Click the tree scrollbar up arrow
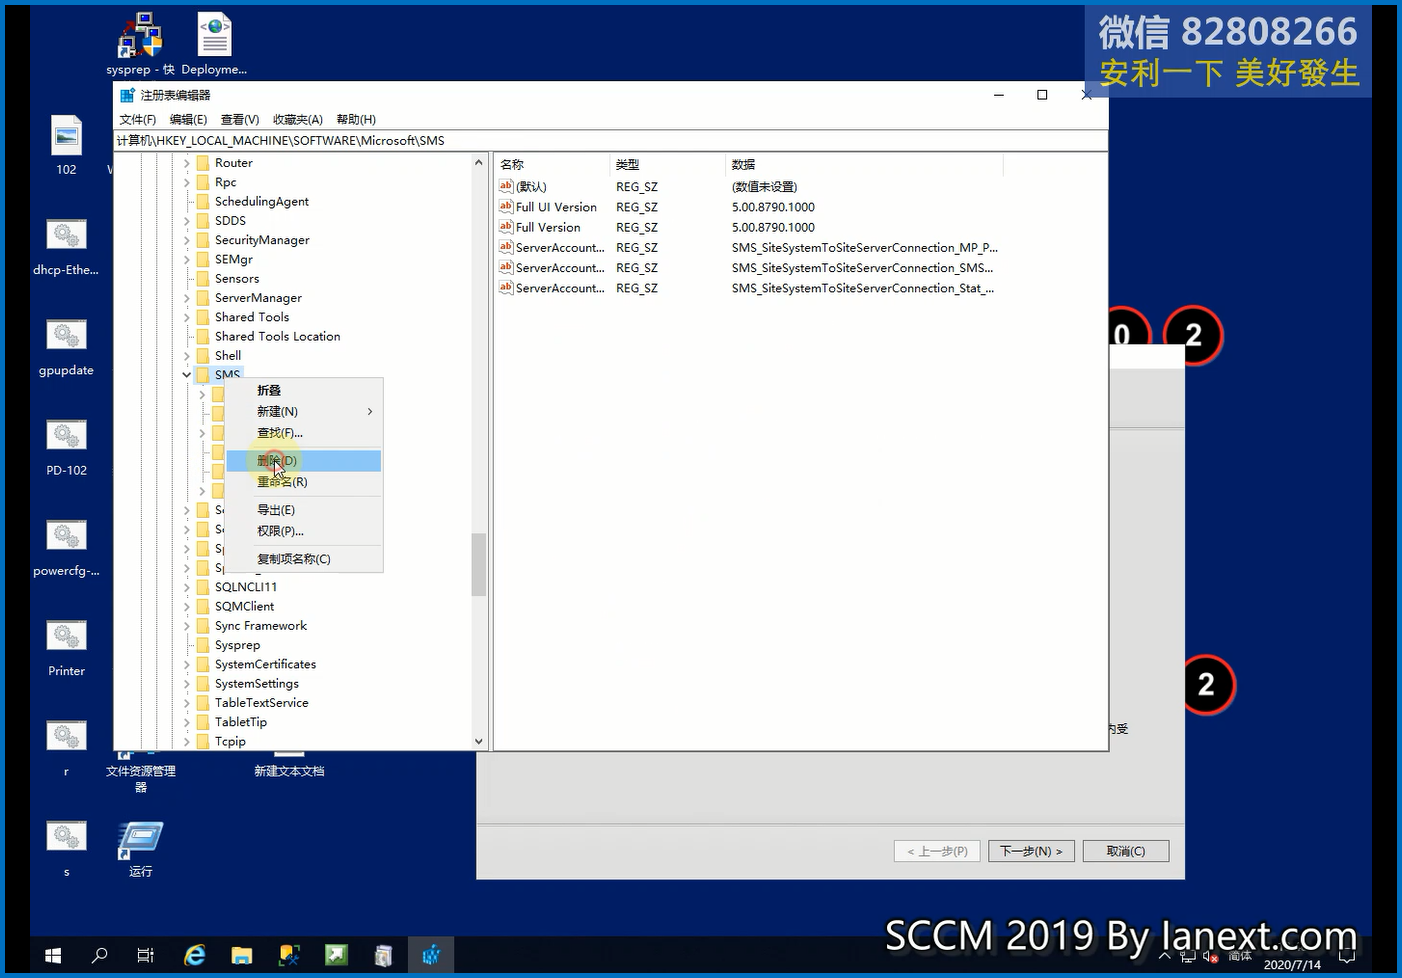The height and width of the screenshot is (978, 1402). tap(478, 163)
